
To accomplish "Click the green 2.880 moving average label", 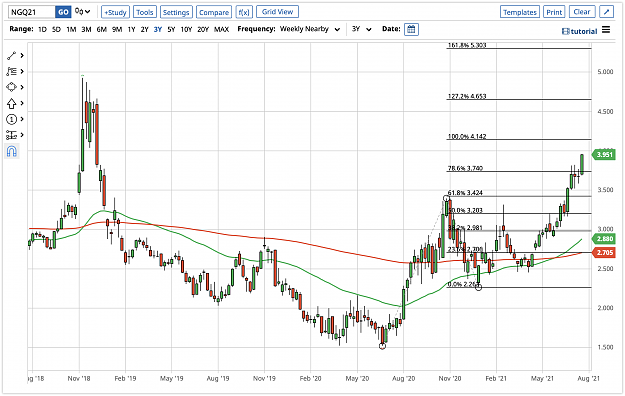I will [604, 239].
